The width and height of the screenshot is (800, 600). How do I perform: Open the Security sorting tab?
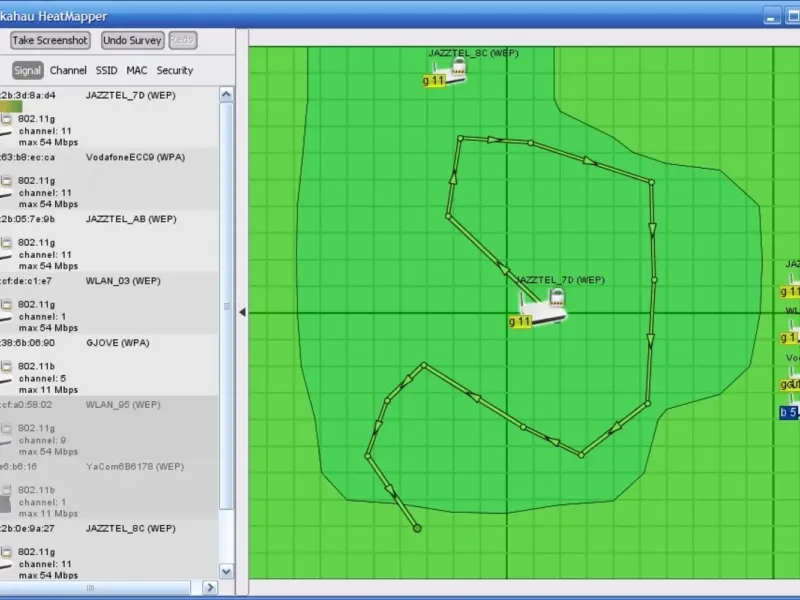174,70
